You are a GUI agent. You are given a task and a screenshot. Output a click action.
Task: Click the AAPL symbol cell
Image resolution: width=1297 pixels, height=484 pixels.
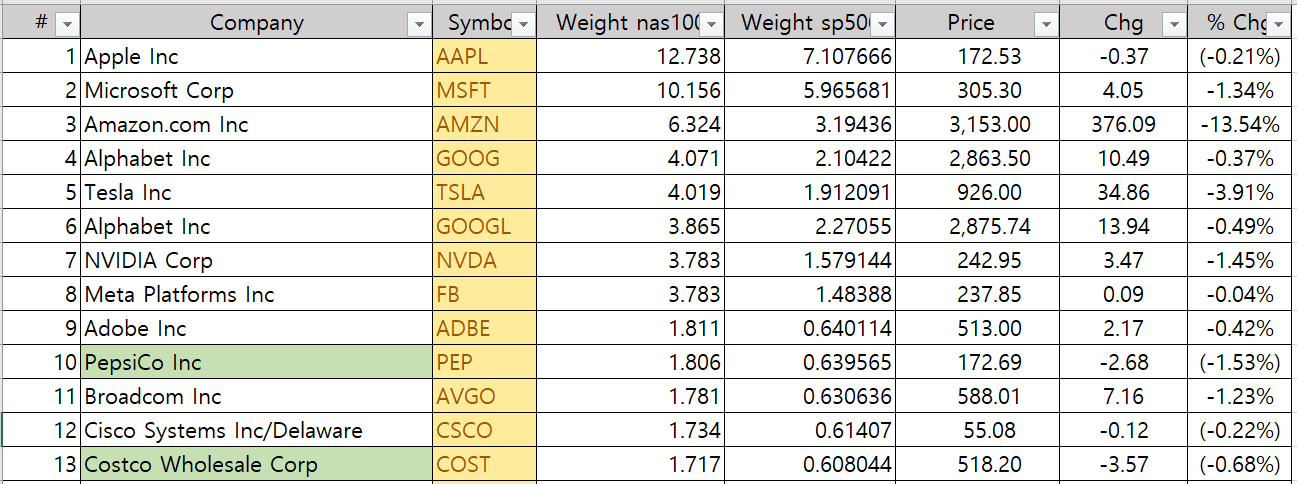pos(485,57)
